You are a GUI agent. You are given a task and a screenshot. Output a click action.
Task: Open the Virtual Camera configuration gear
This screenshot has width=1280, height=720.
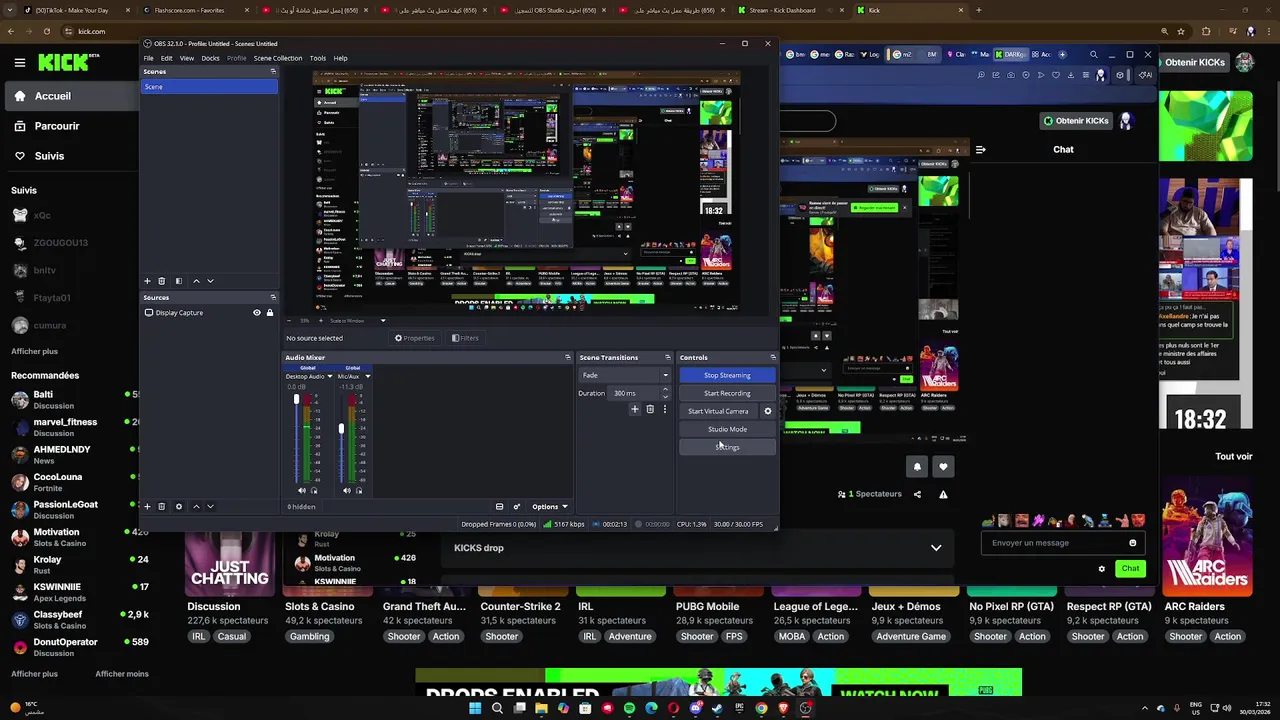pyautogui.click(x=768, y=411)
